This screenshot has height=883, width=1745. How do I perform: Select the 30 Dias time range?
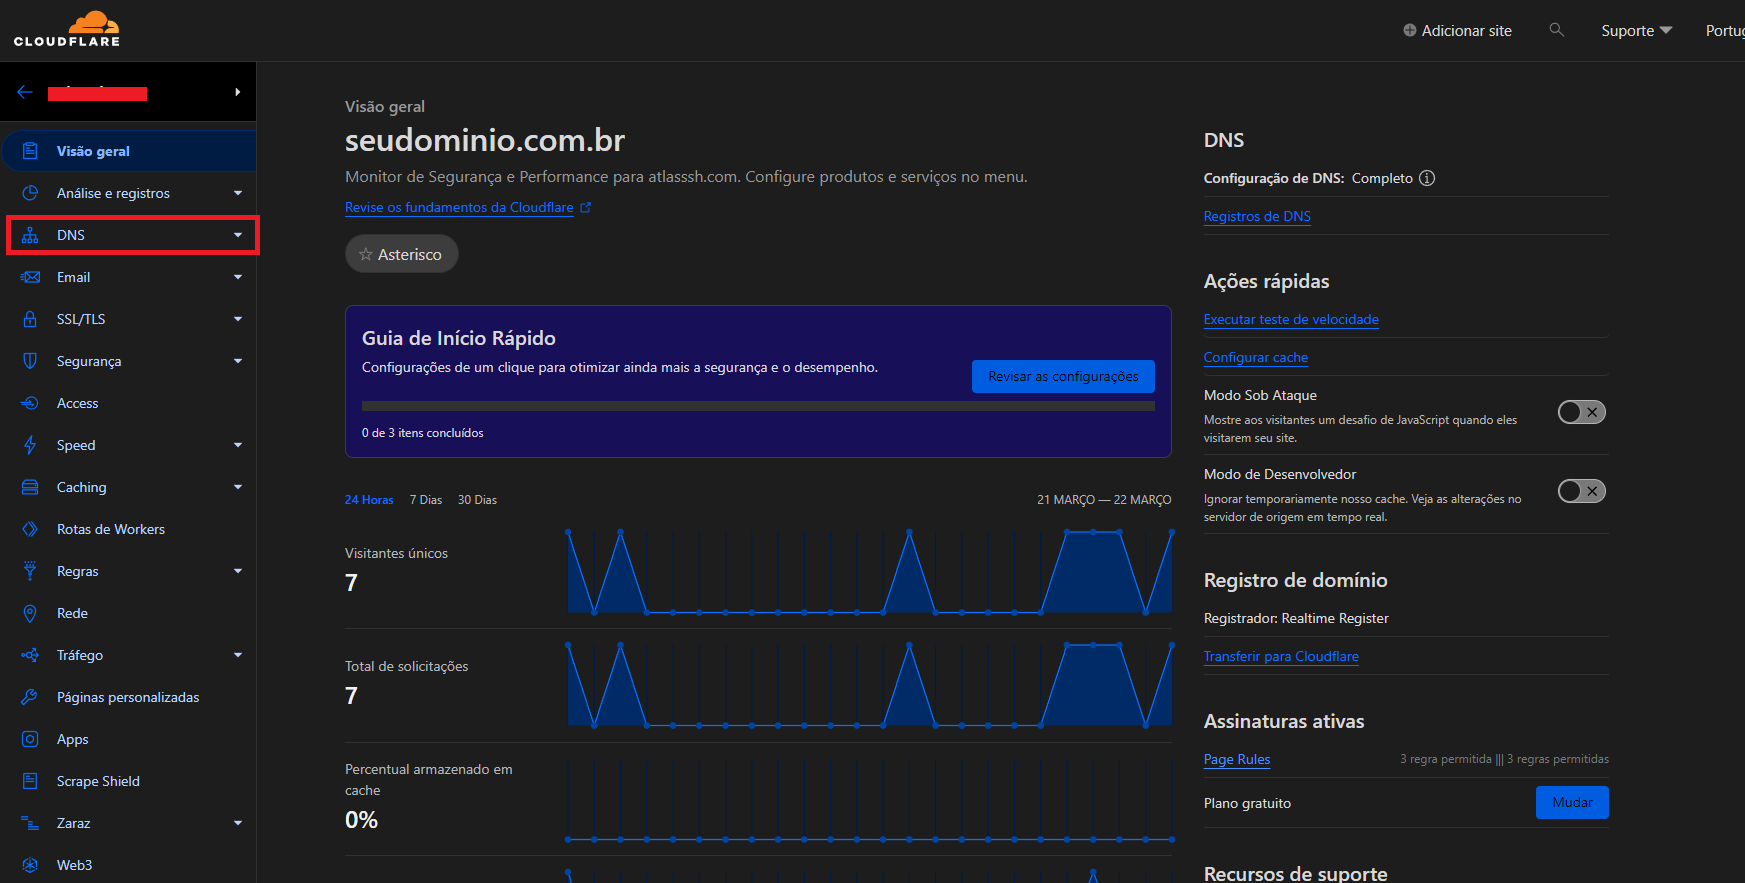click(x=477, y=500)
